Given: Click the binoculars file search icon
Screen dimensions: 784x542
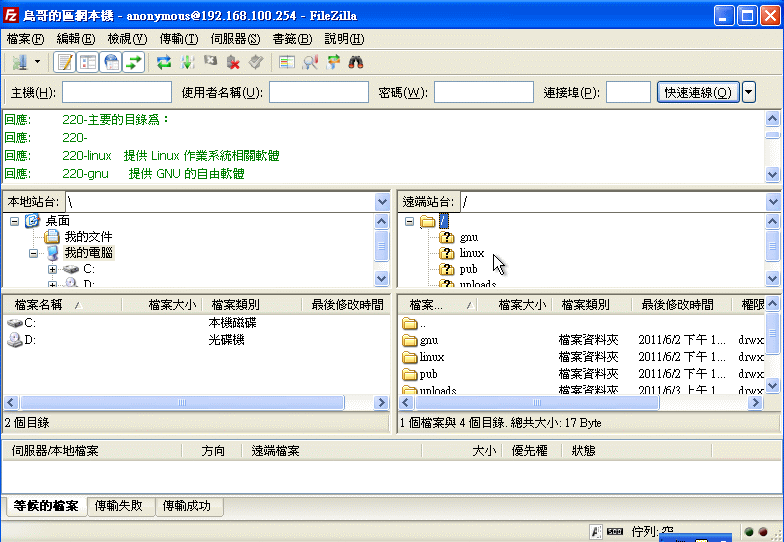Looking at the screenshot, I should tap(356, 62).
